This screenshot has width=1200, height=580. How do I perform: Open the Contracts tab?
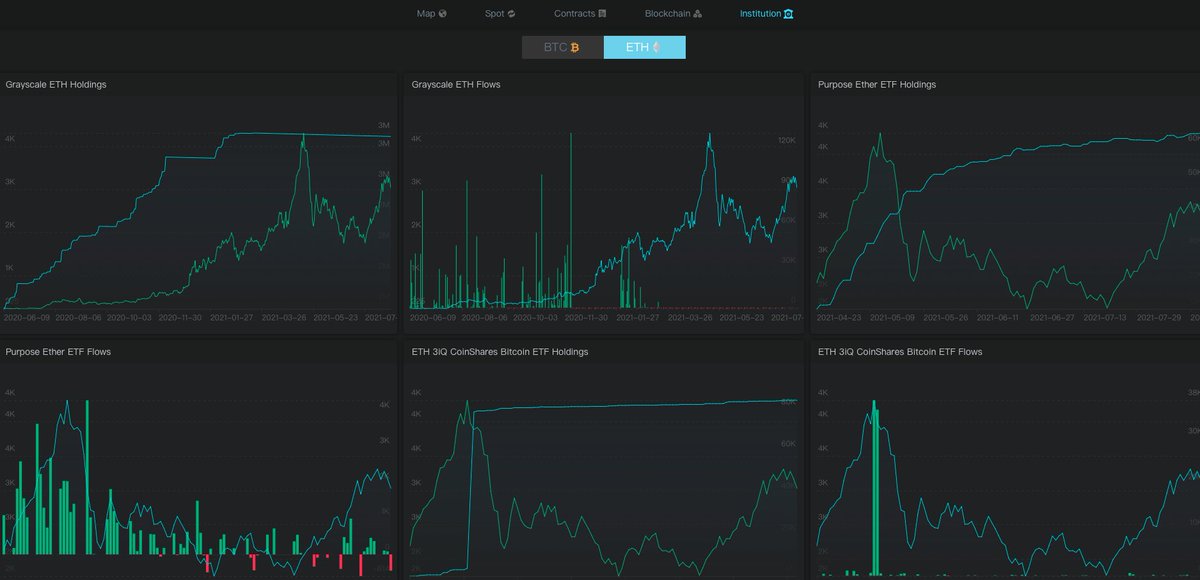click(x=580, y=14)
